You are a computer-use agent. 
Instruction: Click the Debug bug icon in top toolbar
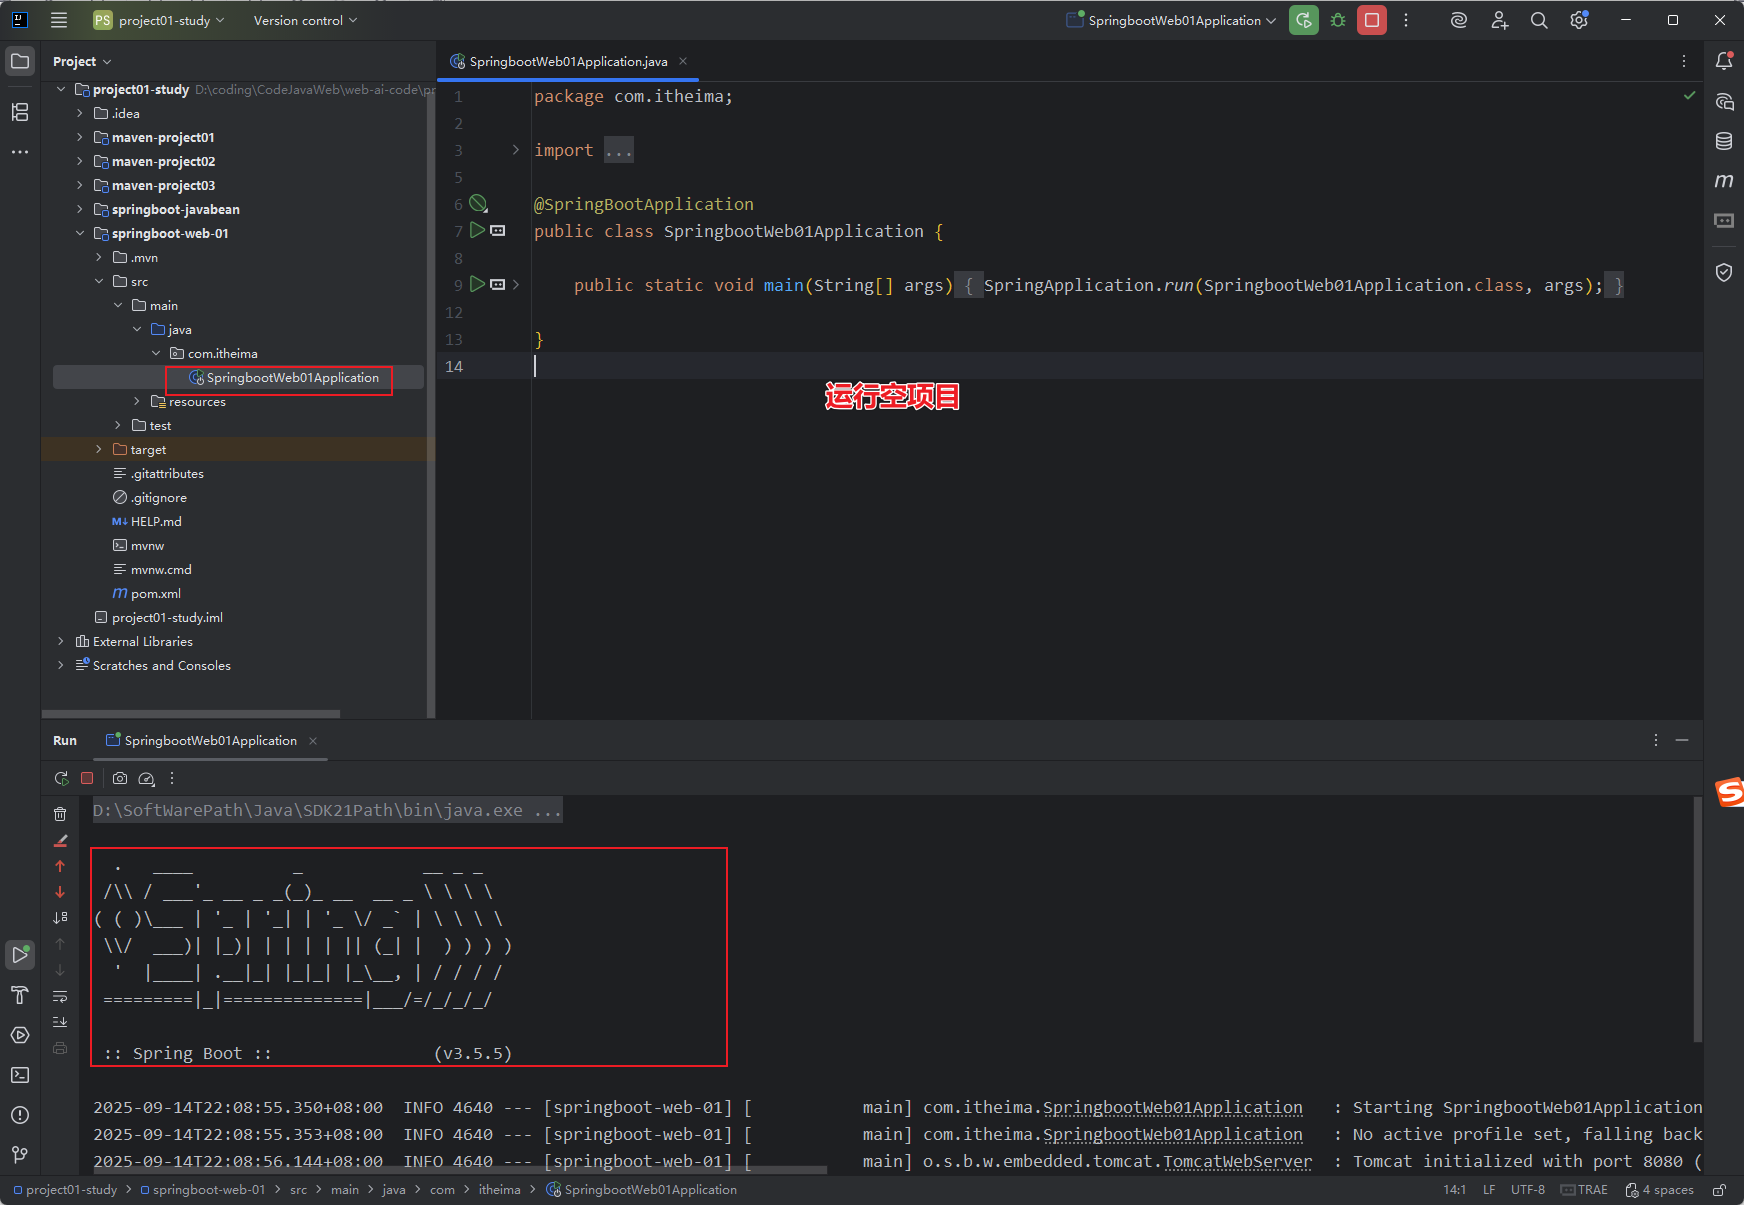point(1338,20)
